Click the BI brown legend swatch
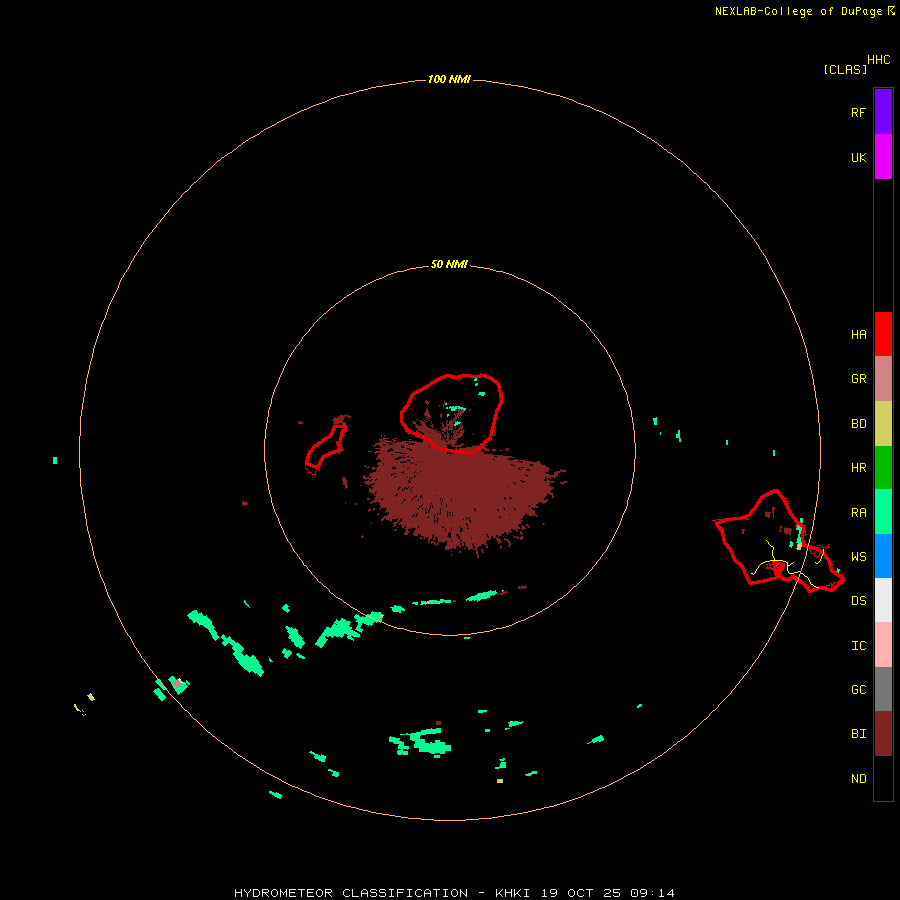 [883, 734]
